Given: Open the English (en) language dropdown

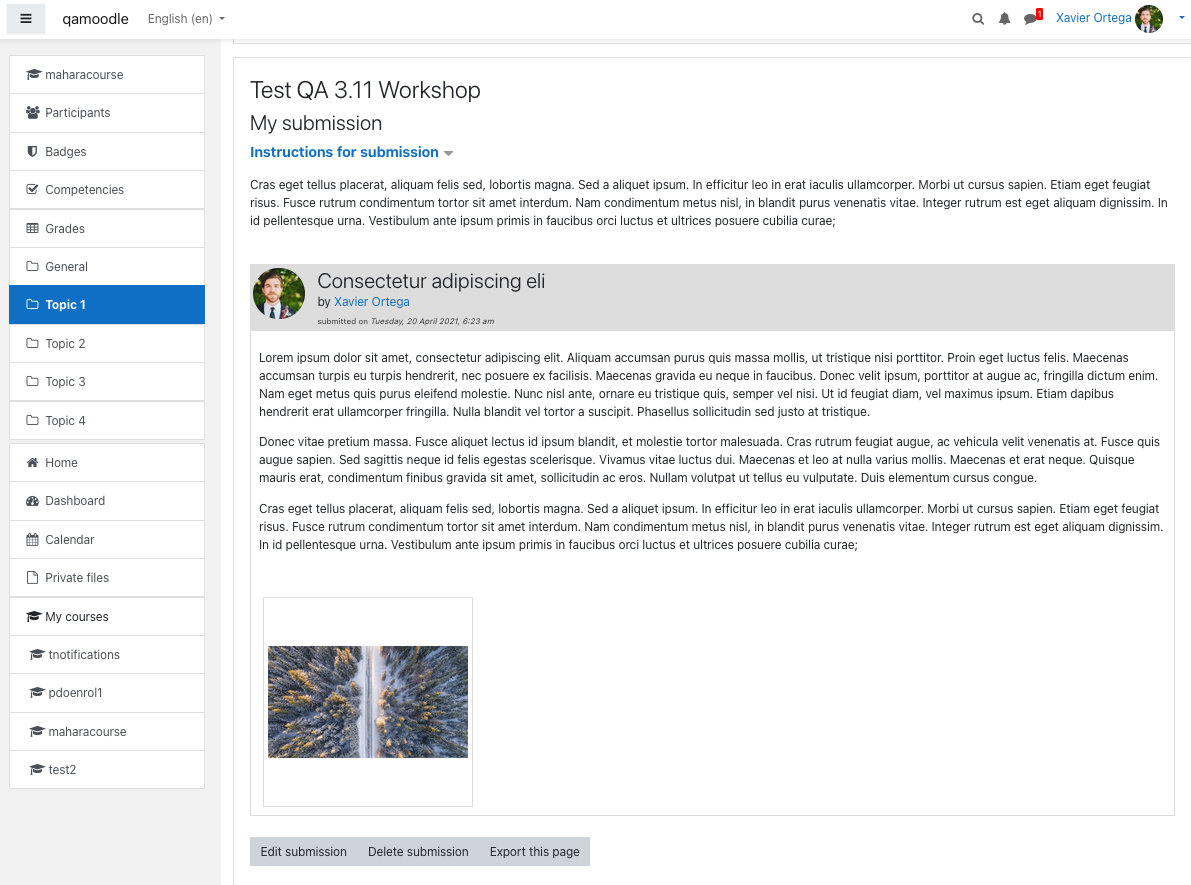Looking at the screenshot, I should 186,19.
